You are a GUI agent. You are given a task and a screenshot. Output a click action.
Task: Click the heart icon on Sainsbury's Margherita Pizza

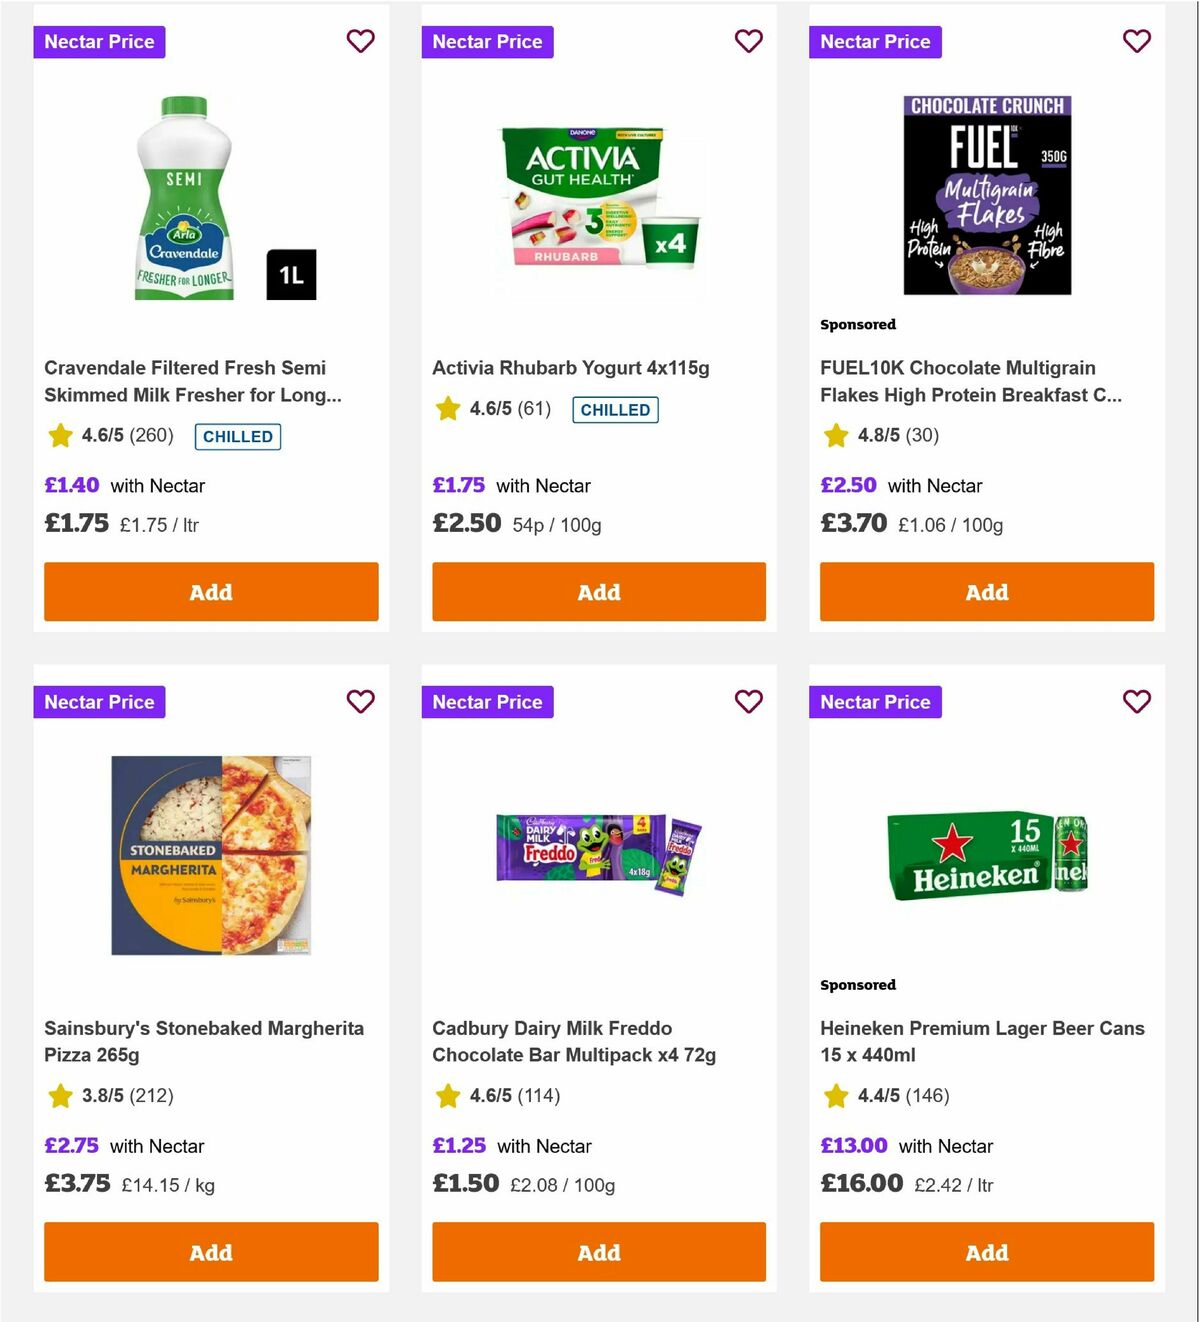coord(360,702)
